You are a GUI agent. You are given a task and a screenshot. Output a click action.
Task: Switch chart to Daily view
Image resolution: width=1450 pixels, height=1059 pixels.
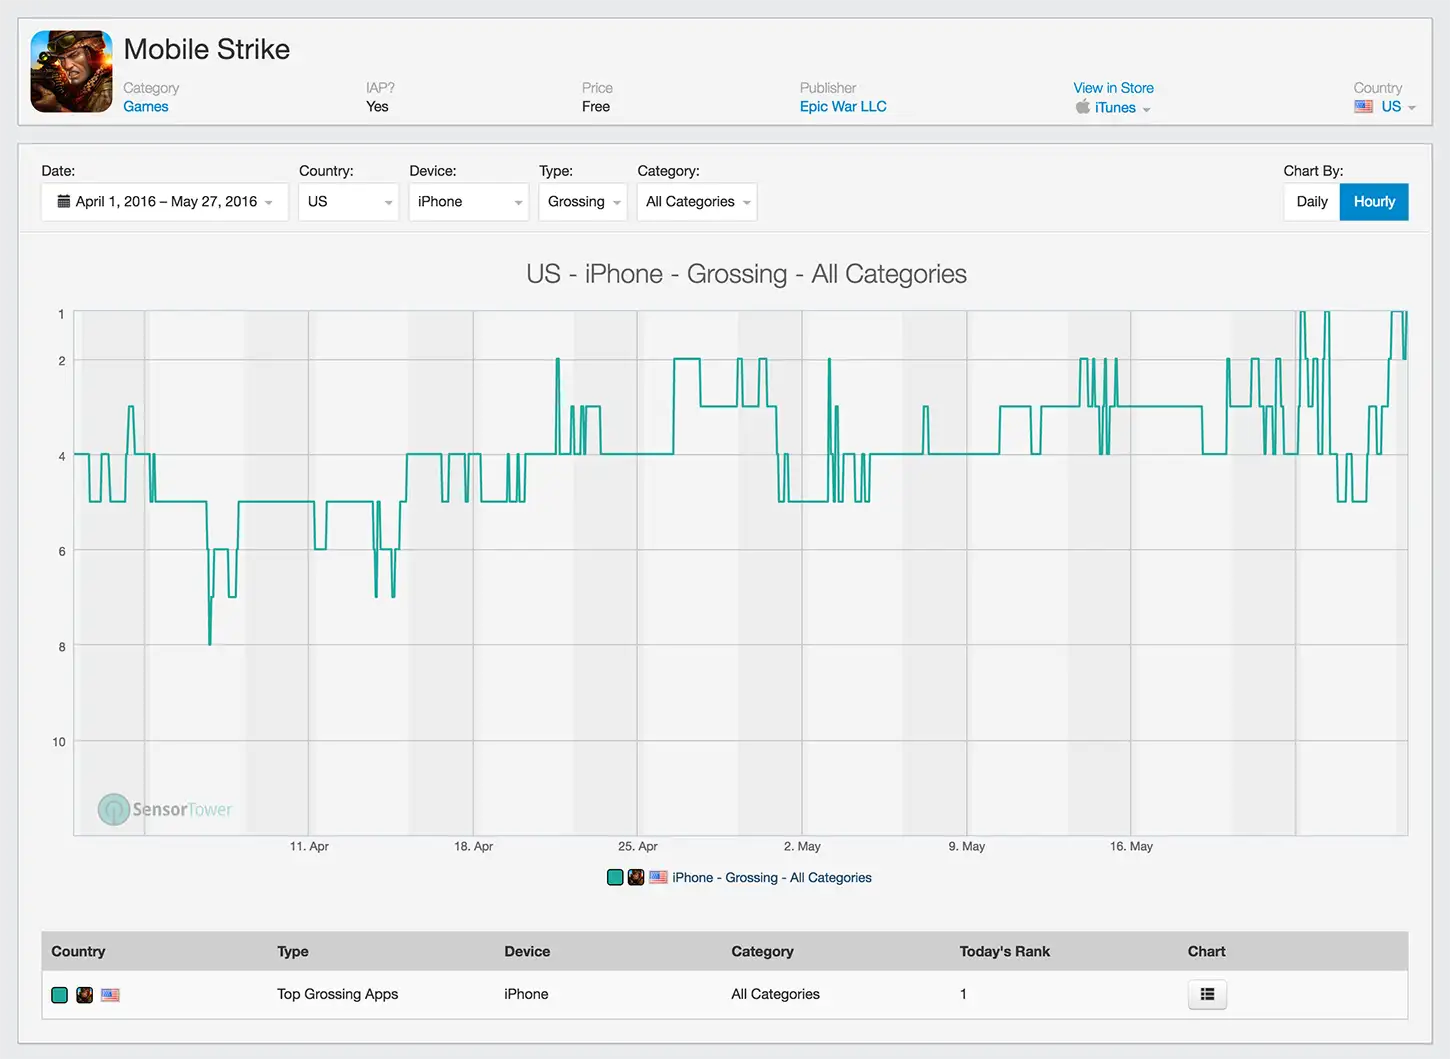1312,202
